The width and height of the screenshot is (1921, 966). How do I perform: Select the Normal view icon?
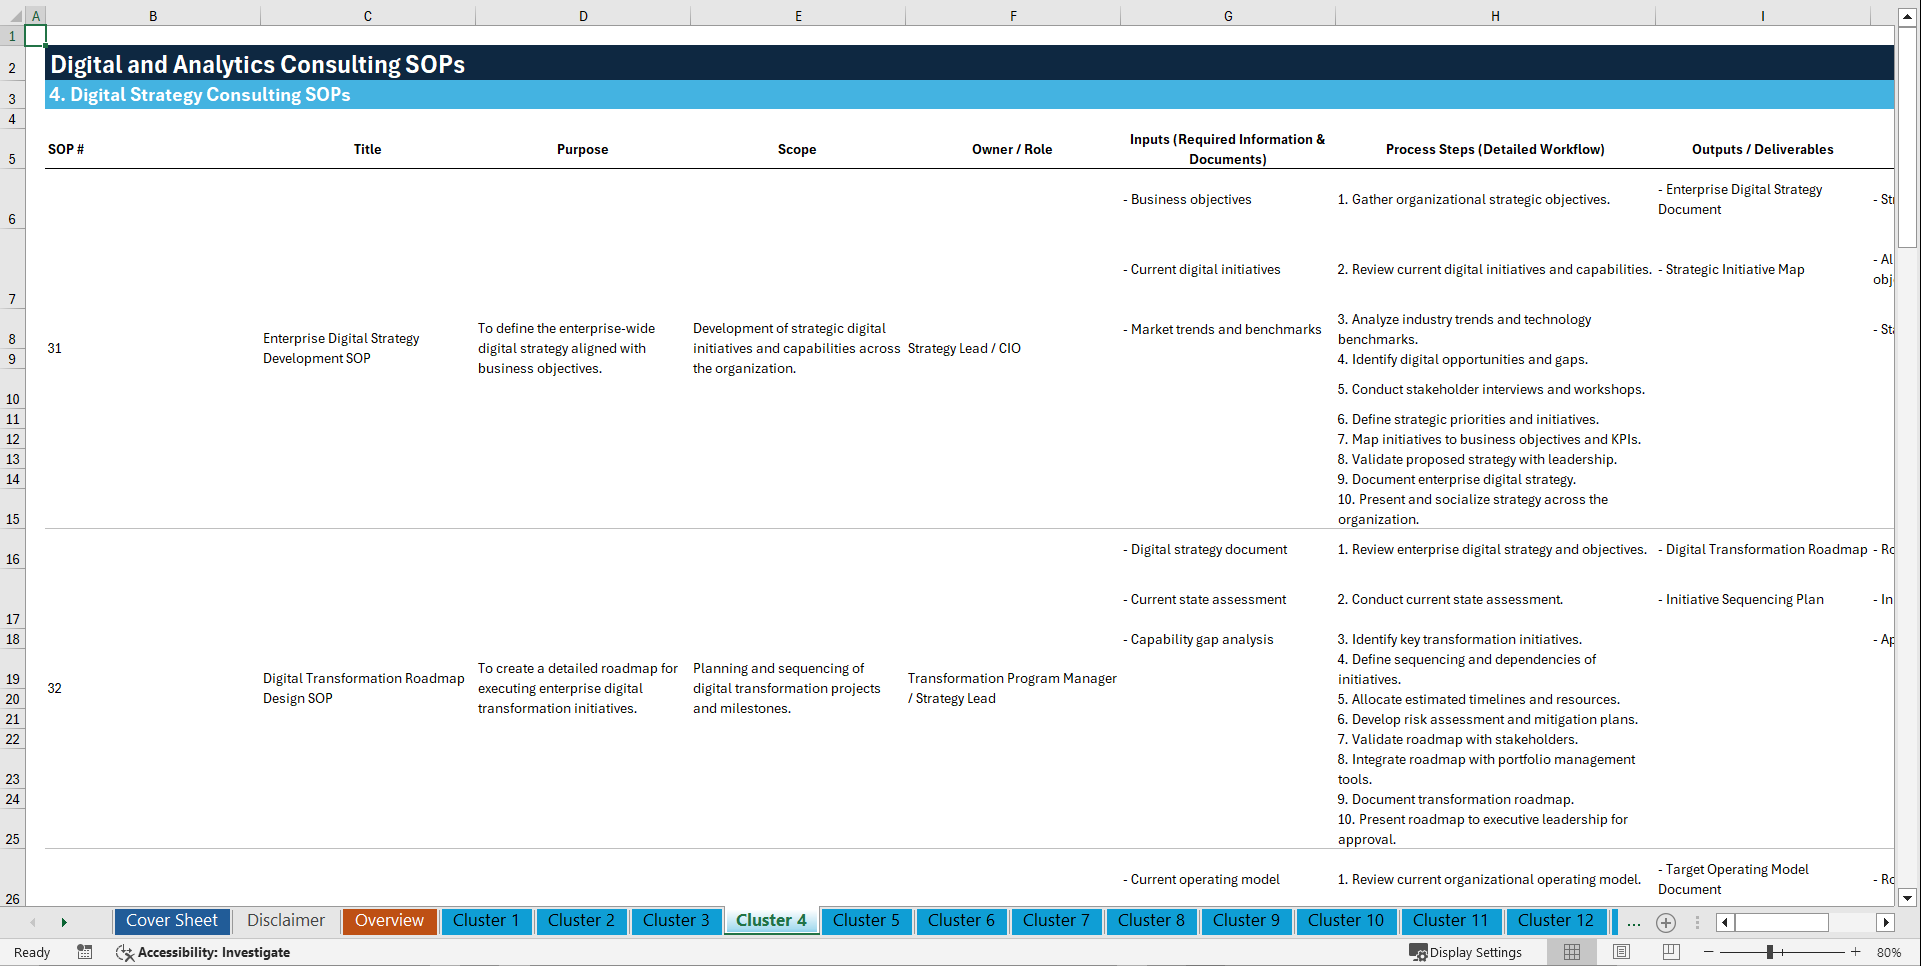click(x=1571, y=952)
